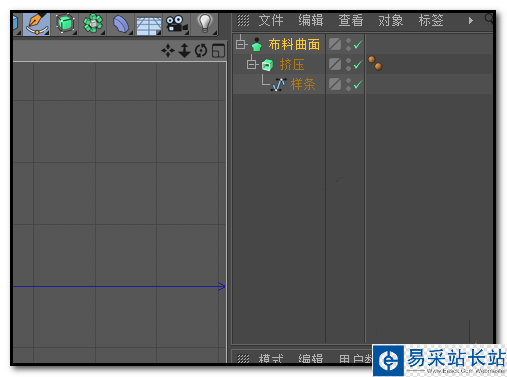The width and height of the screenshot is (507, 377).
Task: Expand more menus with the right arrow
Action: tap(471, 21)
